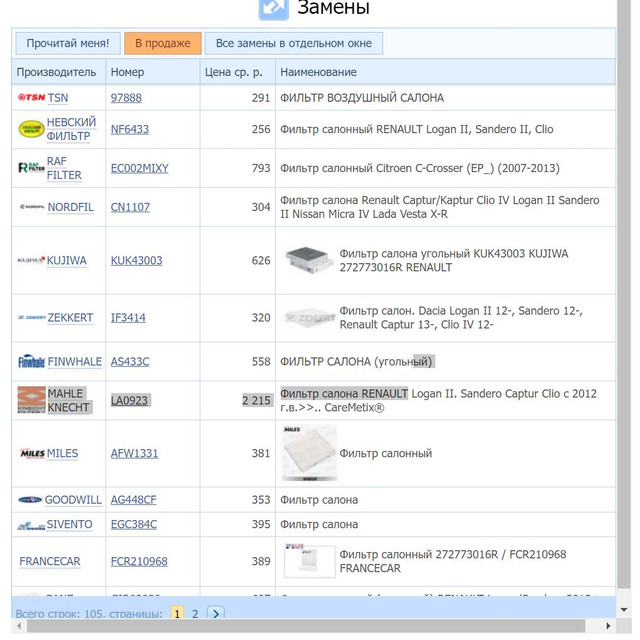Open the MAHLE KNECHT manufacturer link
This screenshot has height=640, width=640.
coord(68,400)
